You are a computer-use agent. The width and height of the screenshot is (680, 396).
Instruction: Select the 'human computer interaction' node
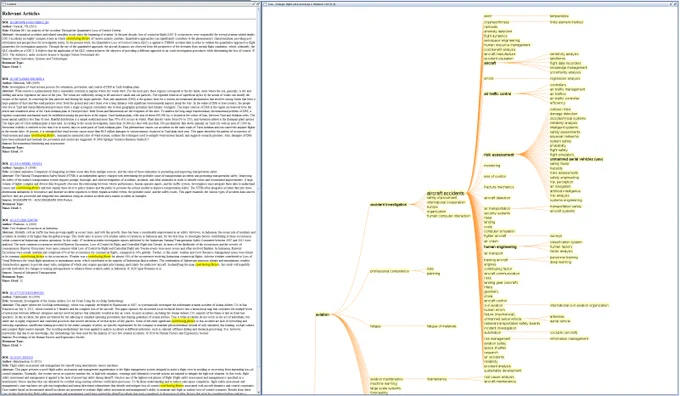[448, 216]
